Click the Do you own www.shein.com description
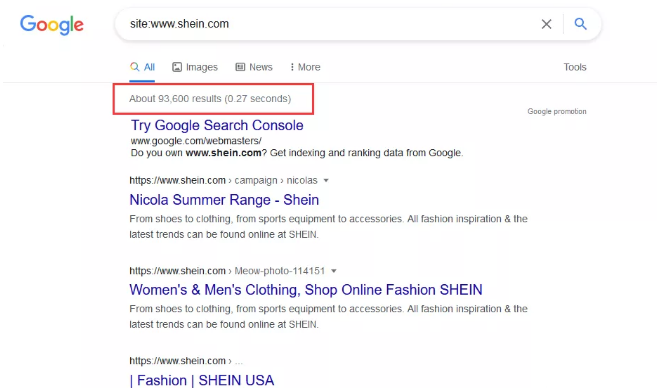The image size is (657, 388). tap(297, 153)
